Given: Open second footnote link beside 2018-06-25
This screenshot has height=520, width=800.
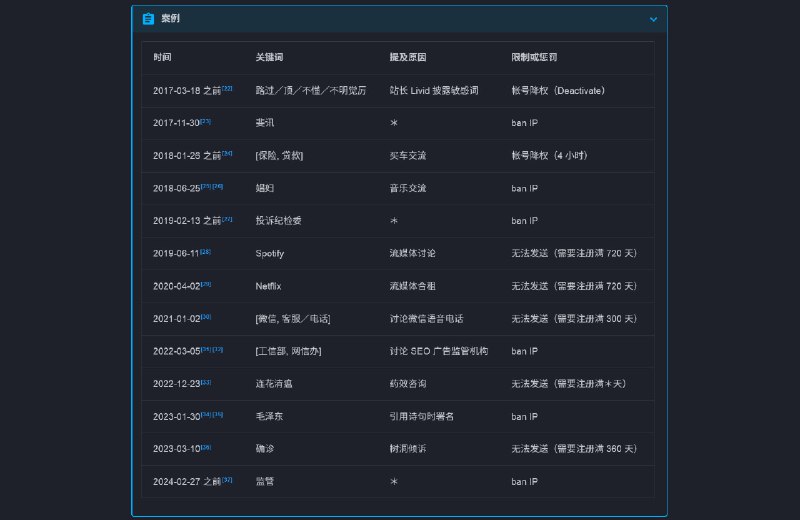Looking at the screenshot, I should [x=217, y=186].
